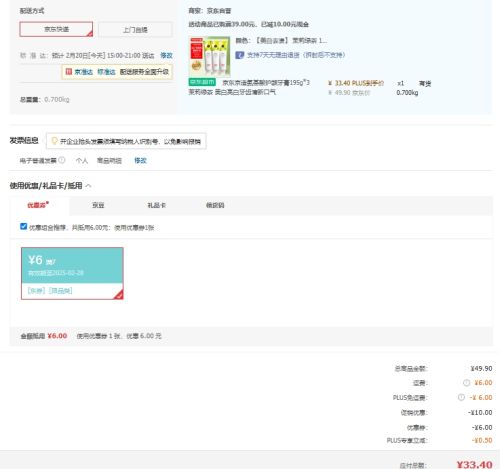The image size is (500, 469).
Task: Toggle the 优惠组合推荐 checkbox
Action: [23, 227]
